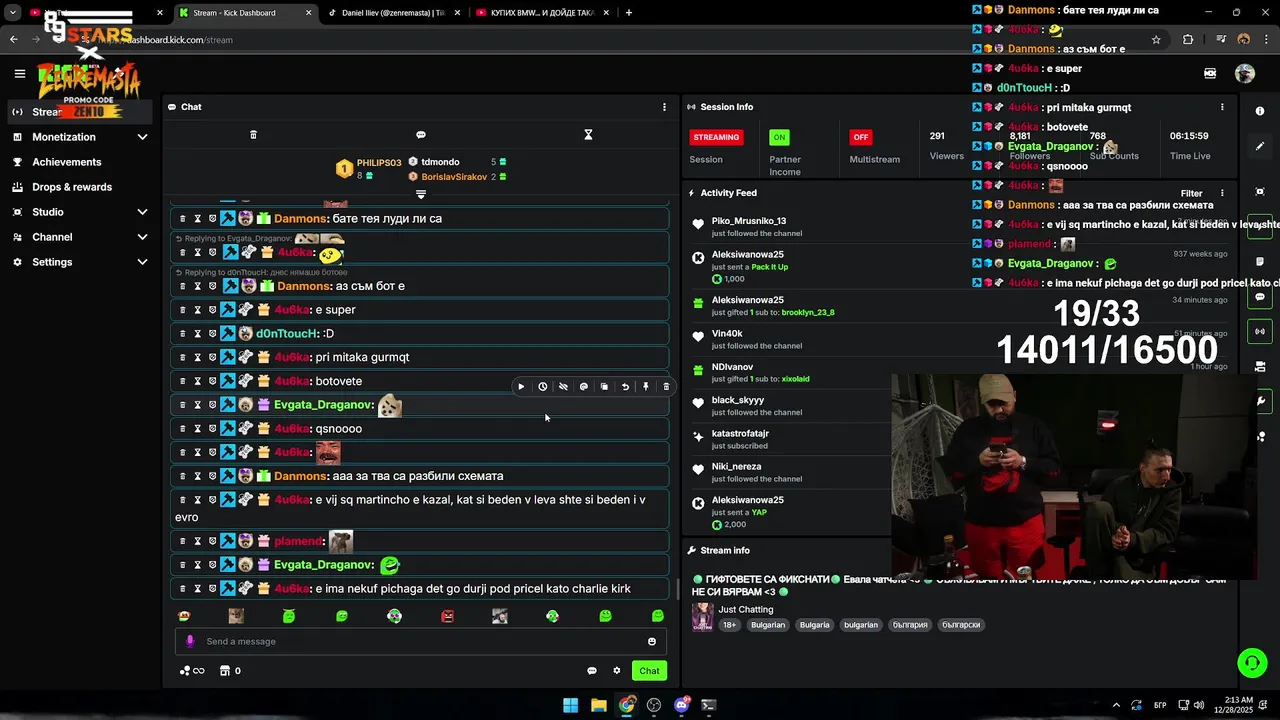Open the Windows Start menu on the taskbar
Viewport: 1280px width, 720px height.
(x=570, y=705)
